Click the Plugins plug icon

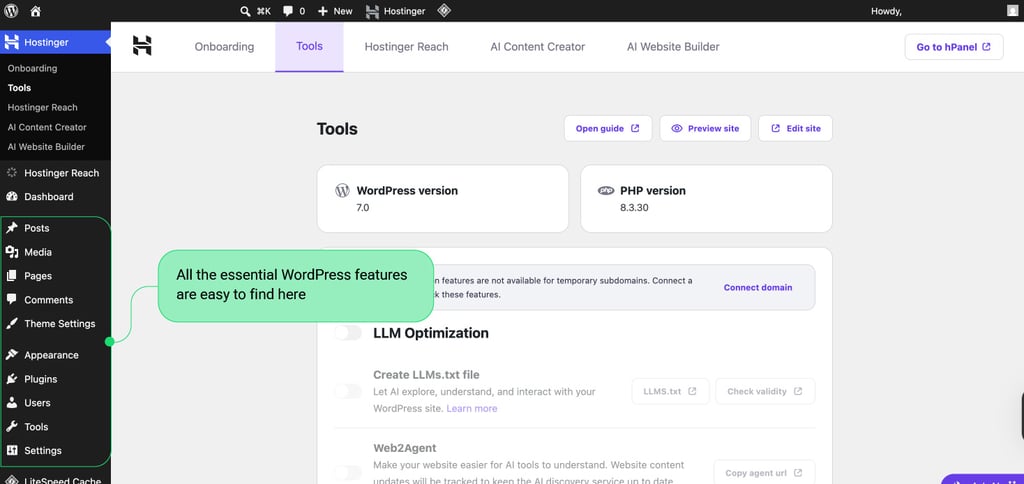12,379
